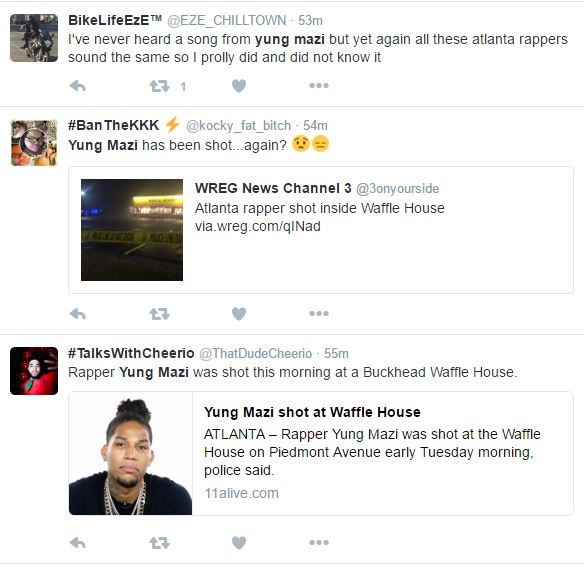
Task: Open more options on #BanTheKKK's tweet
Action: [x=319, y=314]
